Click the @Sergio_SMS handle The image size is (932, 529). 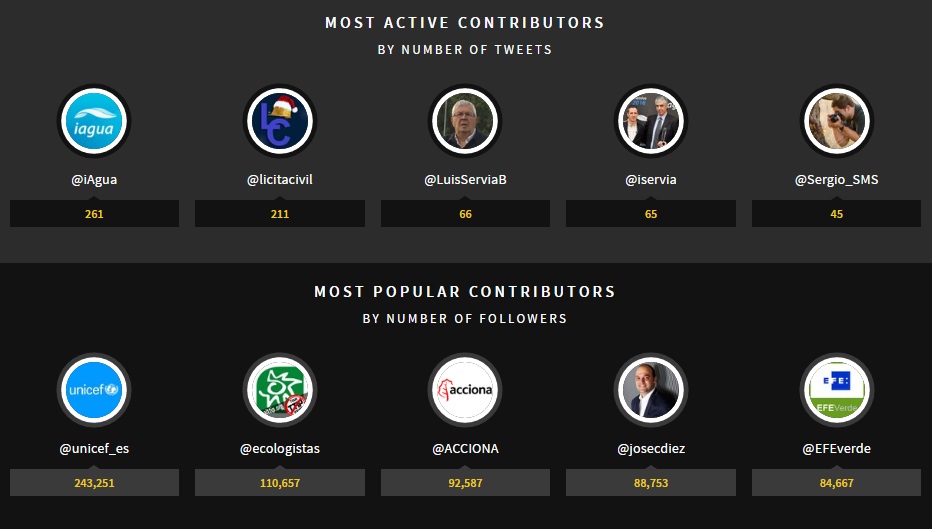(837, 180)
